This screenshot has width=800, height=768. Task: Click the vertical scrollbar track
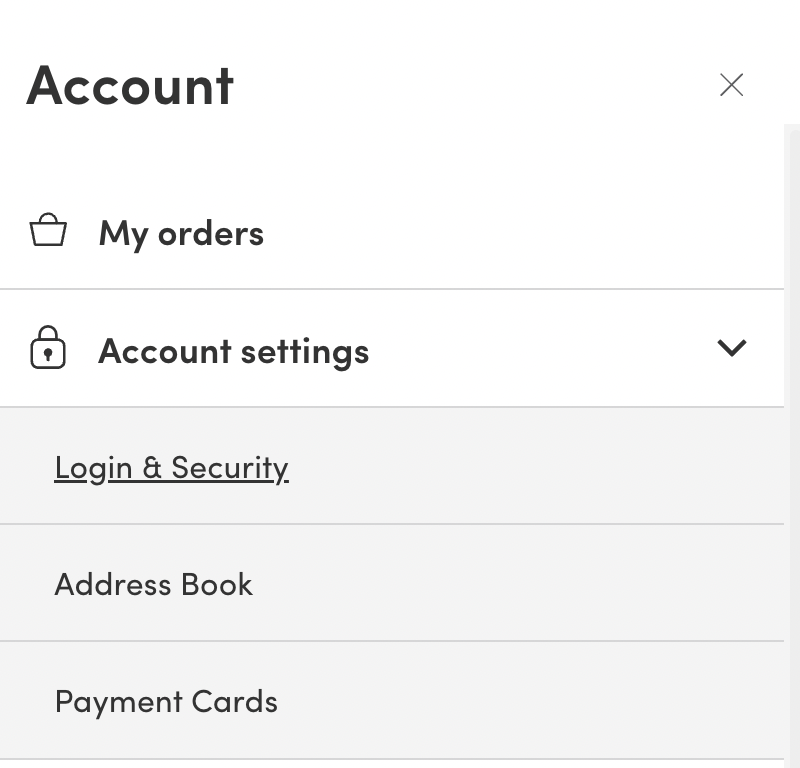pos(792,450)
